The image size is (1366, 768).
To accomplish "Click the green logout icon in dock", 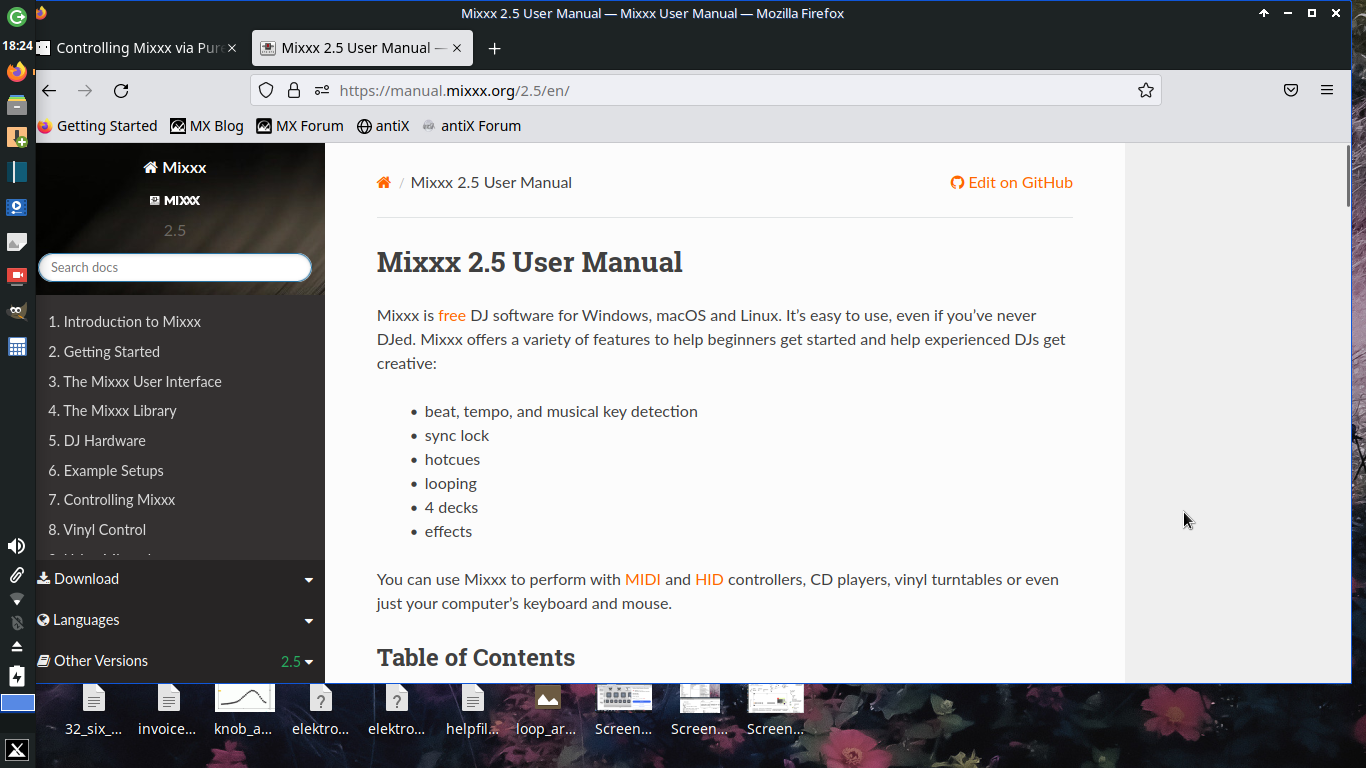I will (17, 17).
